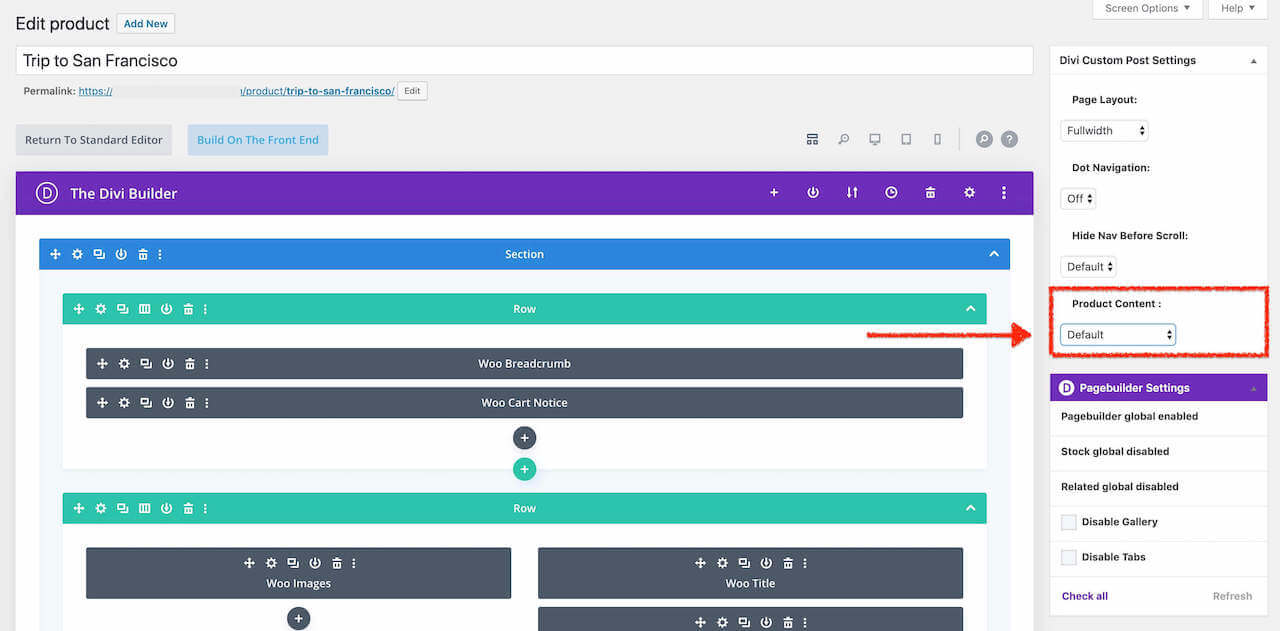
Task: Open history clock in Divi Builder header
Action: (891, 193)
